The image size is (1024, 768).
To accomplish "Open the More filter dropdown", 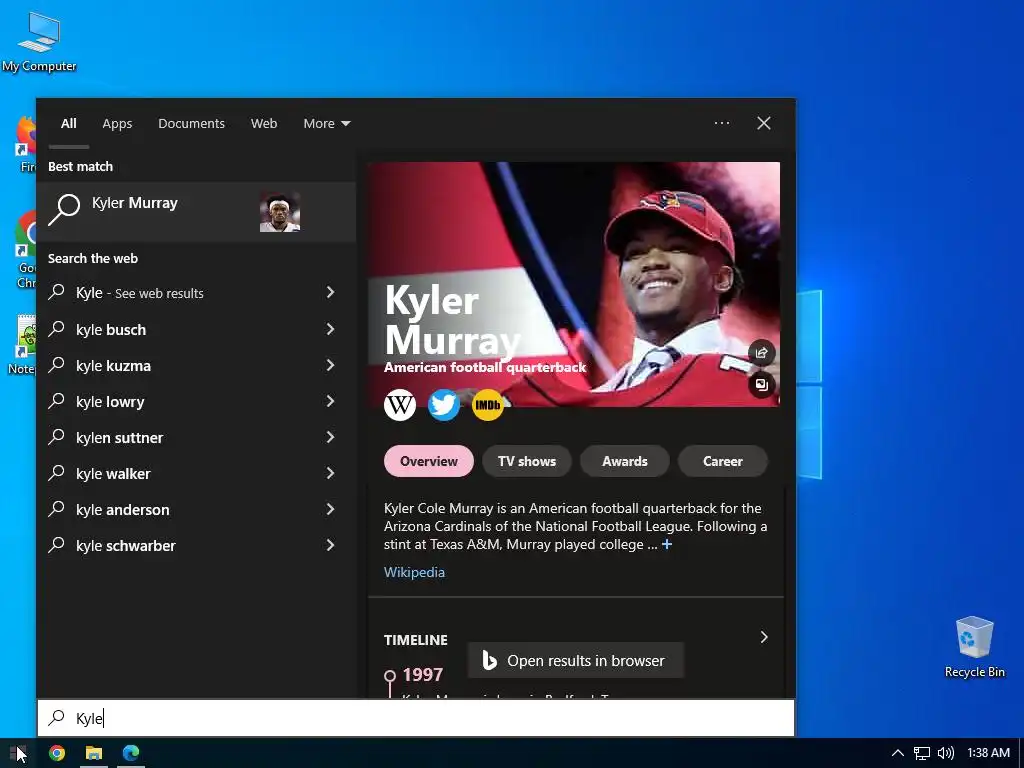I will point(327,123).
